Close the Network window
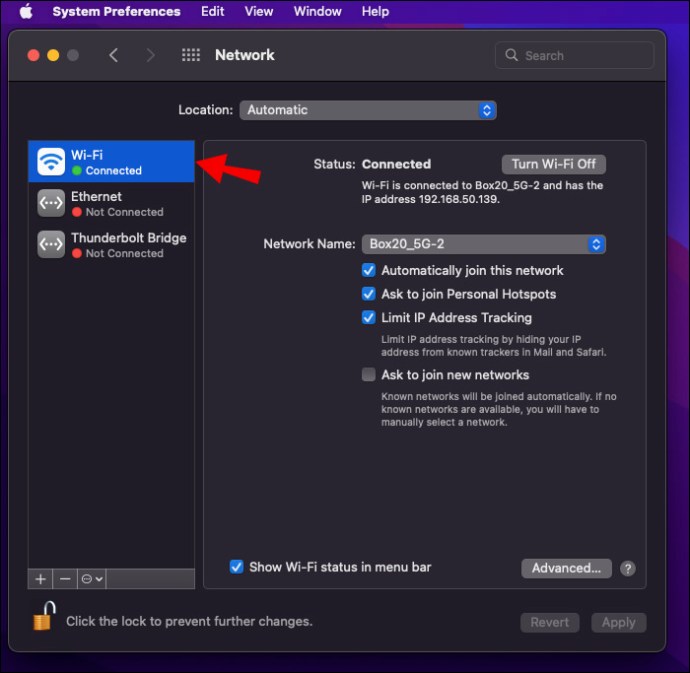Image resolution: width=690 pixels, height=673 pixels. 33,55
